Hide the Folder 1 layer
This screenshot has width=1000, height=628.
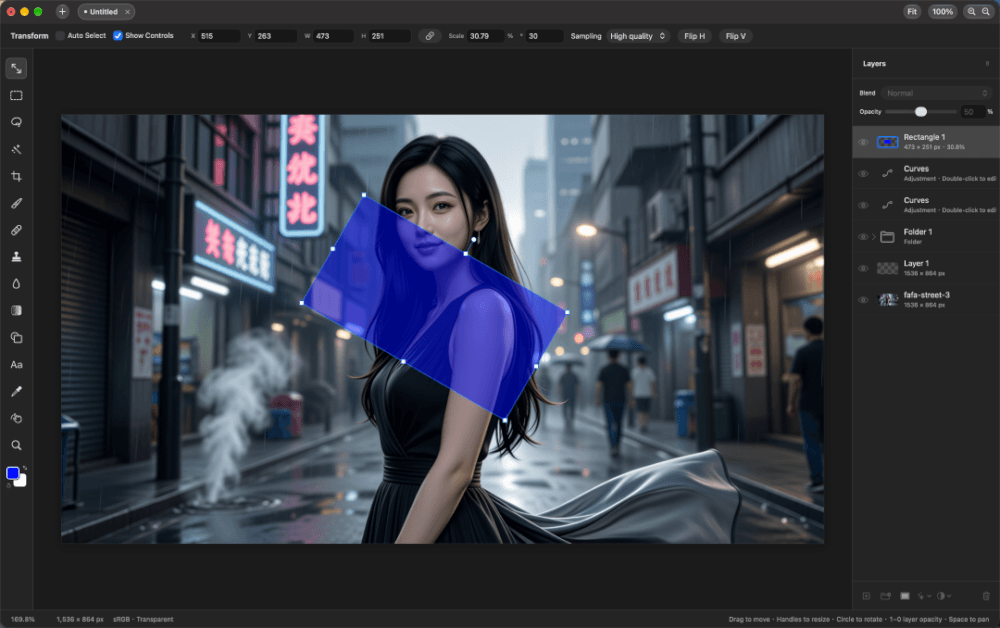click(864, 237)
